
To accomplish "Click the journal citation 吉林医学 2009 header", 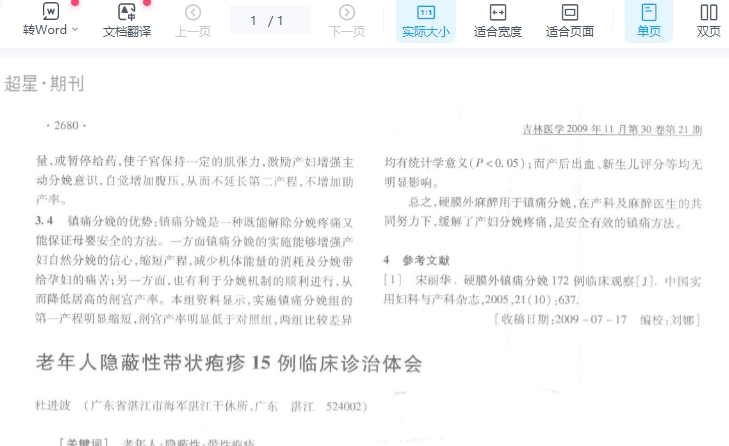I will [612, 129].
